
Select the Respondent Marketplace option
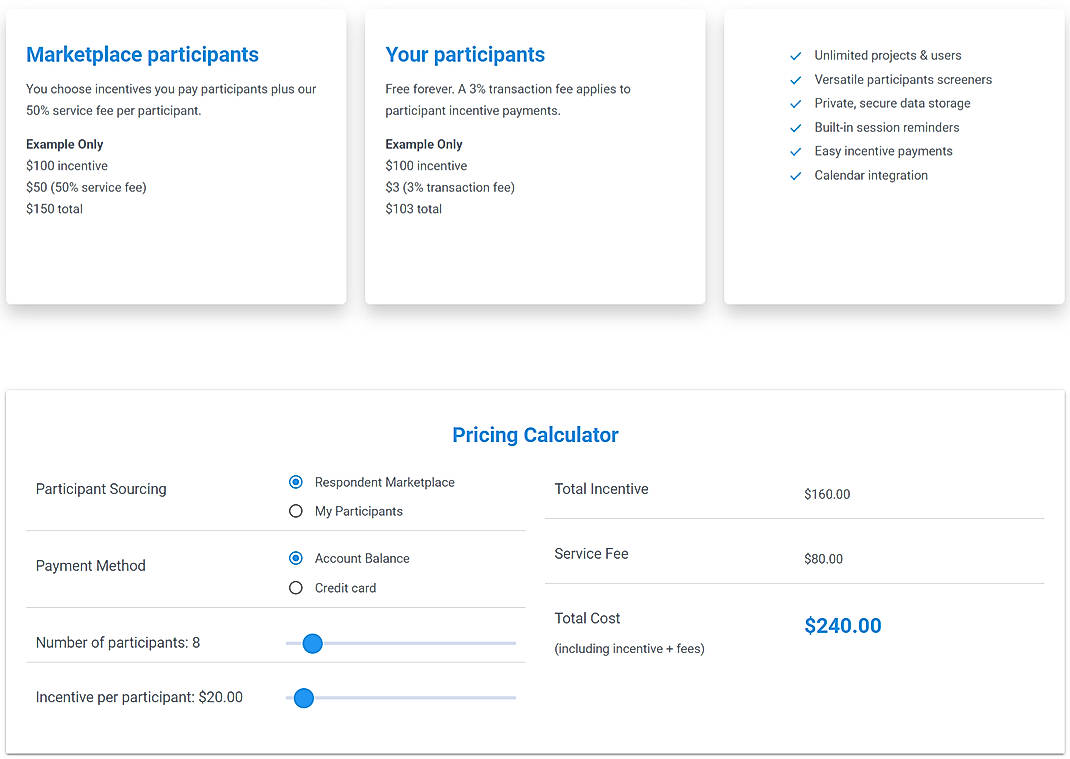pos(295,482)
